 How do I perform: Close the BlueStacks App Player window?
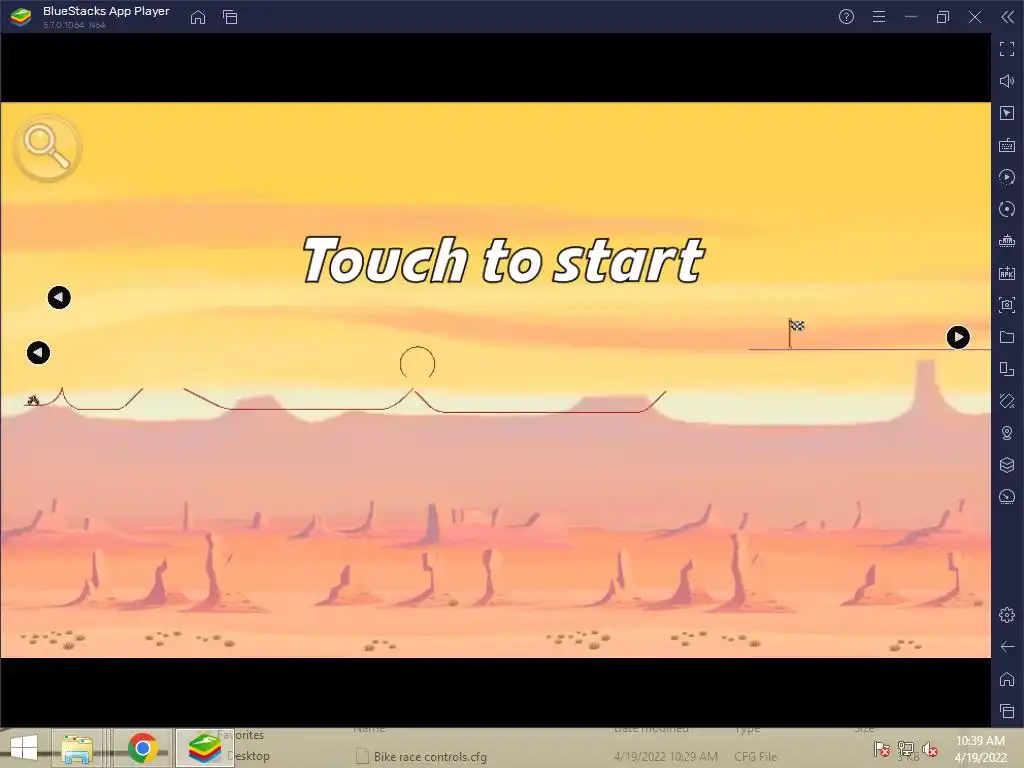click(975, 17)
